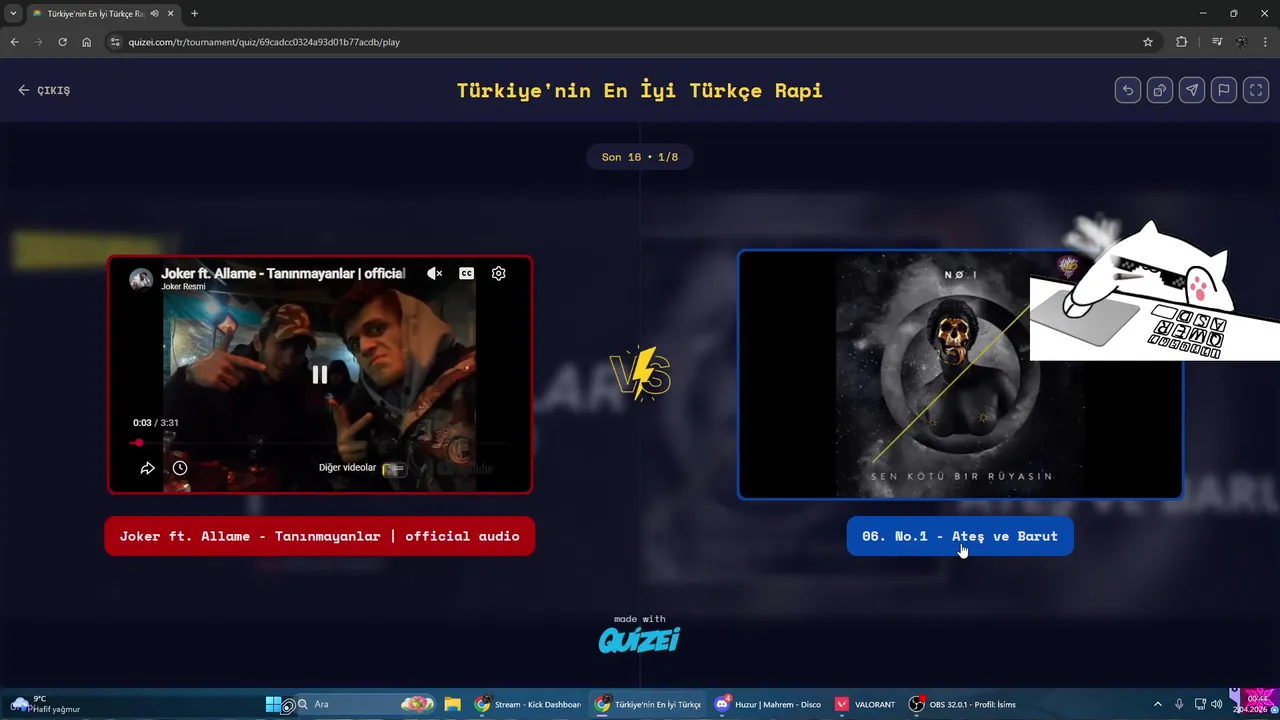Open Chrome extensions puzzle icon
1280x720 pixels.
1182,42
